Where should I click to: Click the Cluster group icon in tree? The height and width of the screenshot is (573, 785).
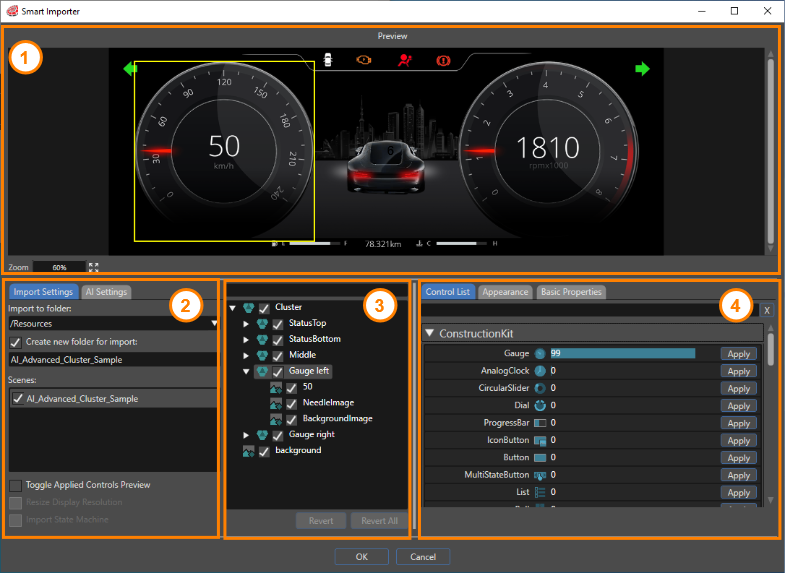(x=248, y=307)
